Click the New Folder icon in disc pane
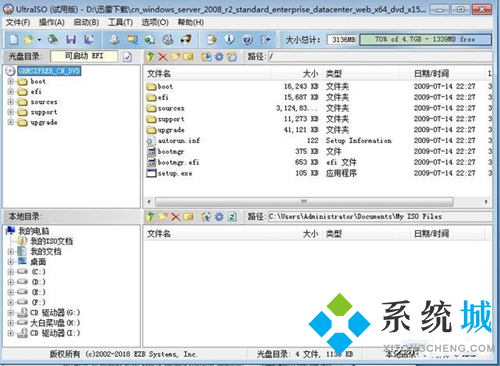Image resolution: width=500 pixels, height=366 pixels. point(176,57)
